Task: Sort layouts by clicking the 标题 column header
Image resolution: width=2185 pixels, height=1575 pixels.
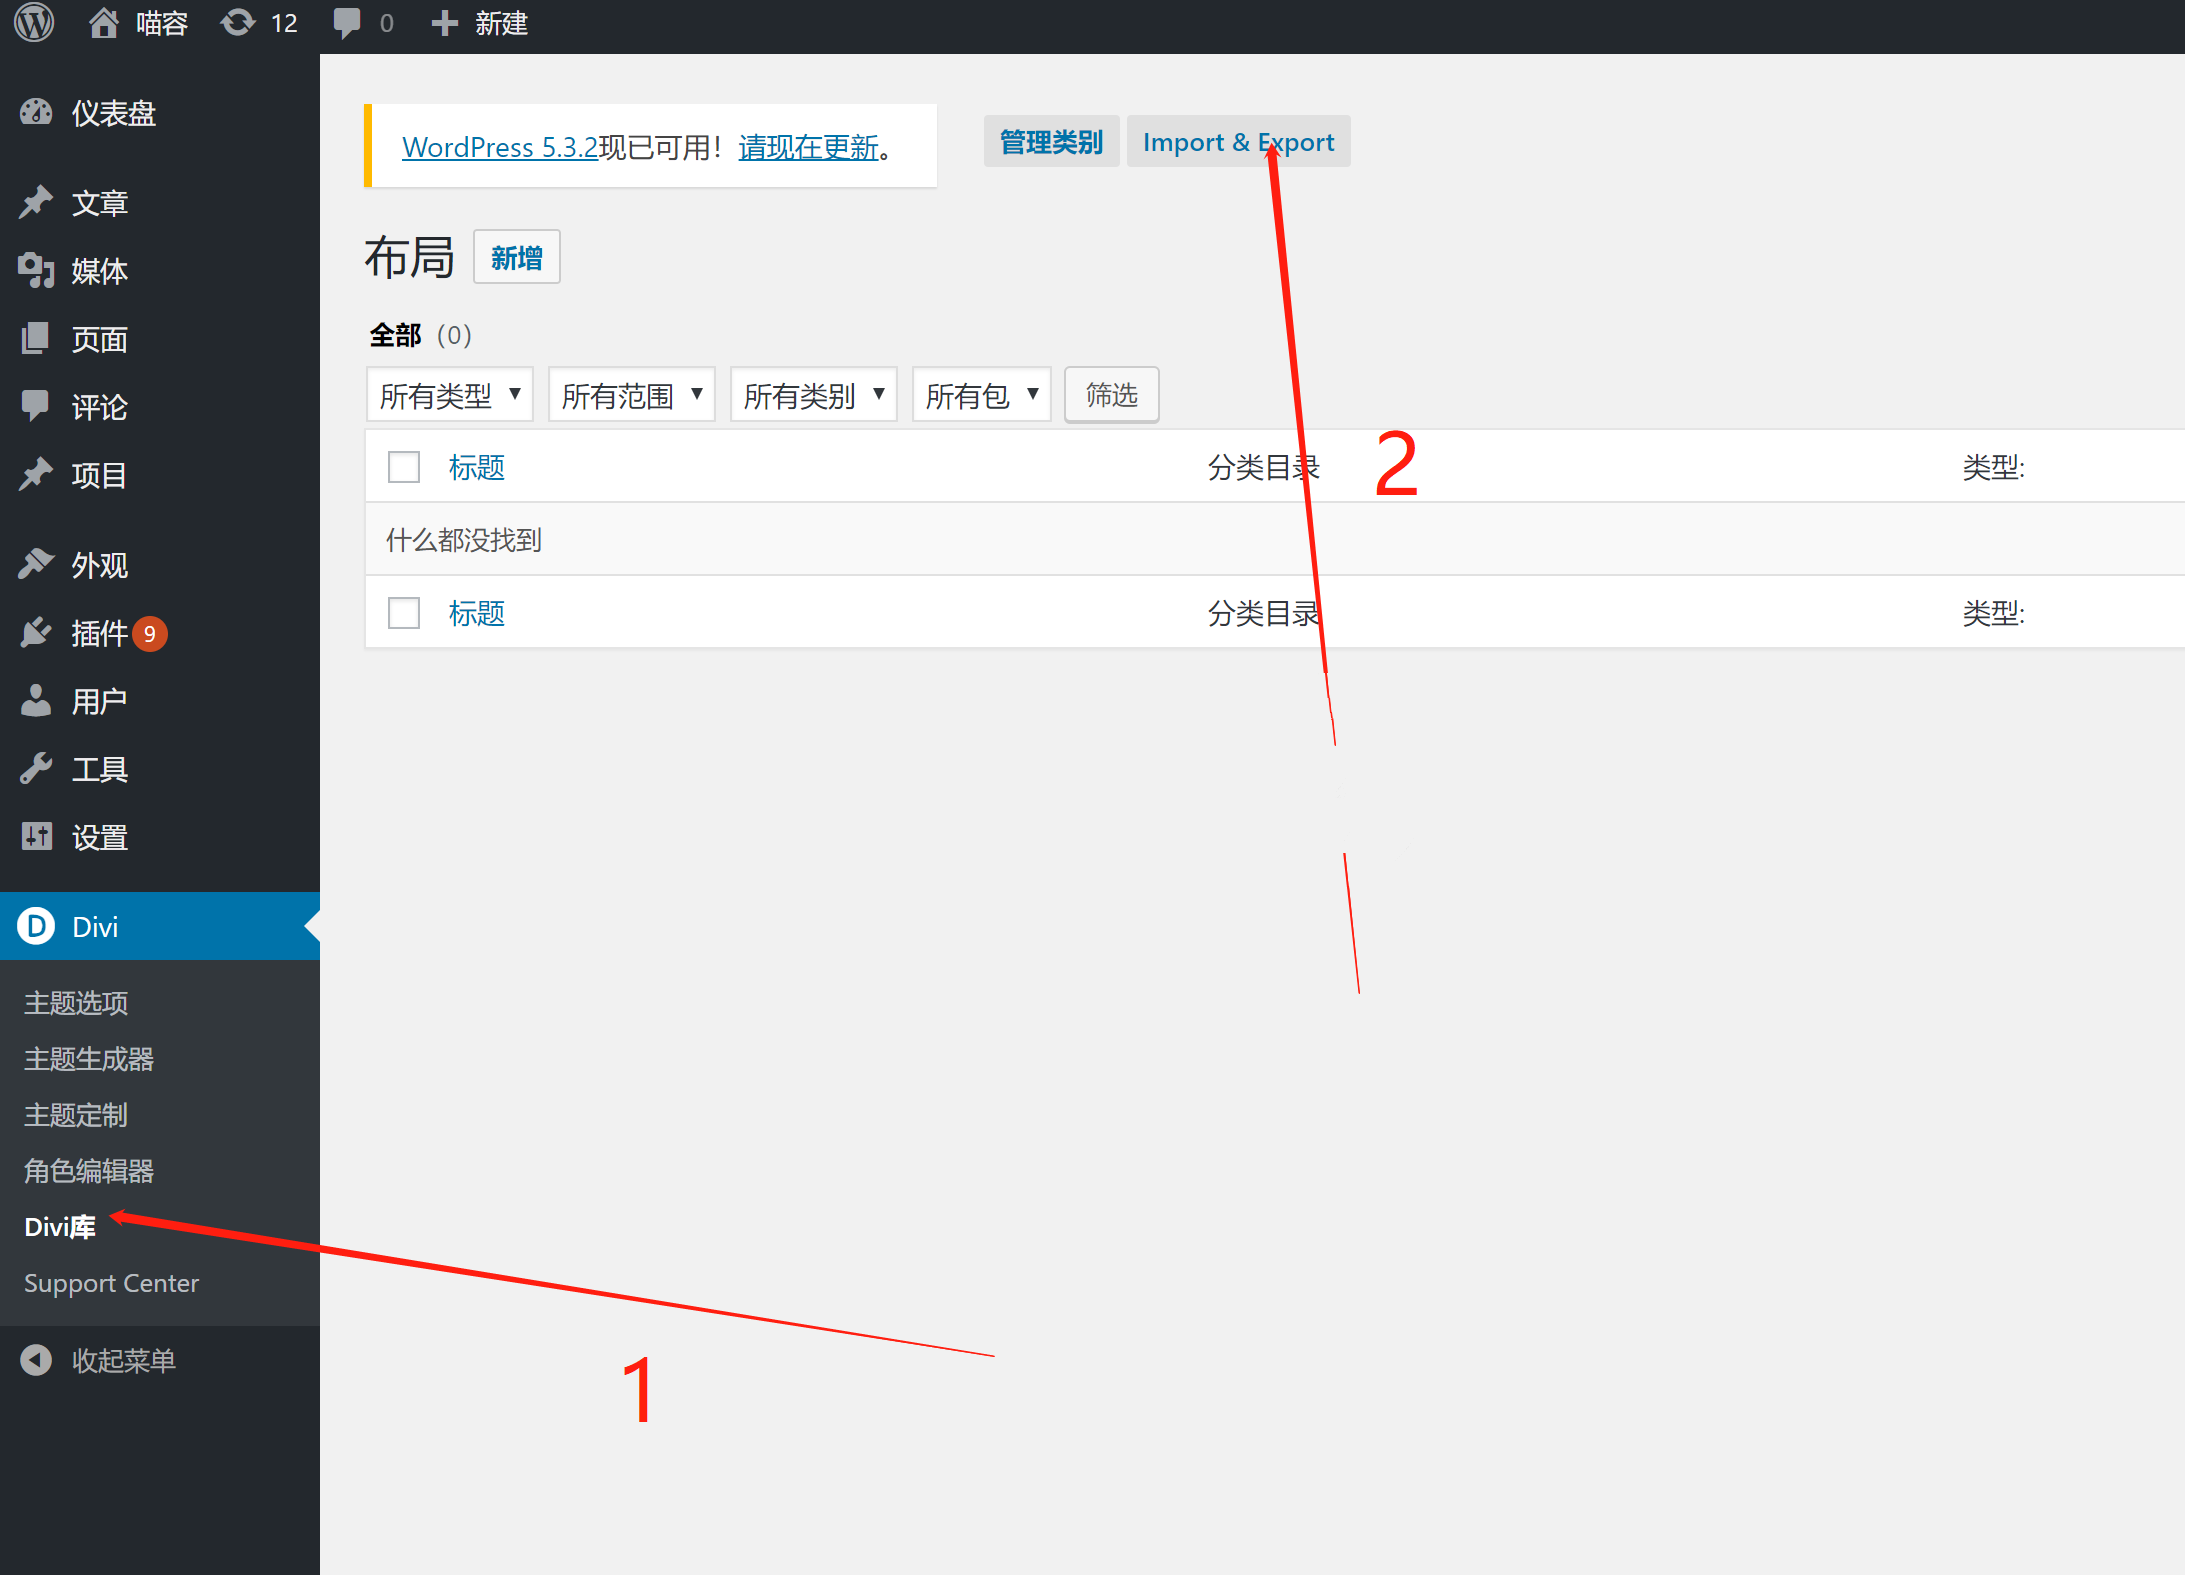Action: pos(477,466)
